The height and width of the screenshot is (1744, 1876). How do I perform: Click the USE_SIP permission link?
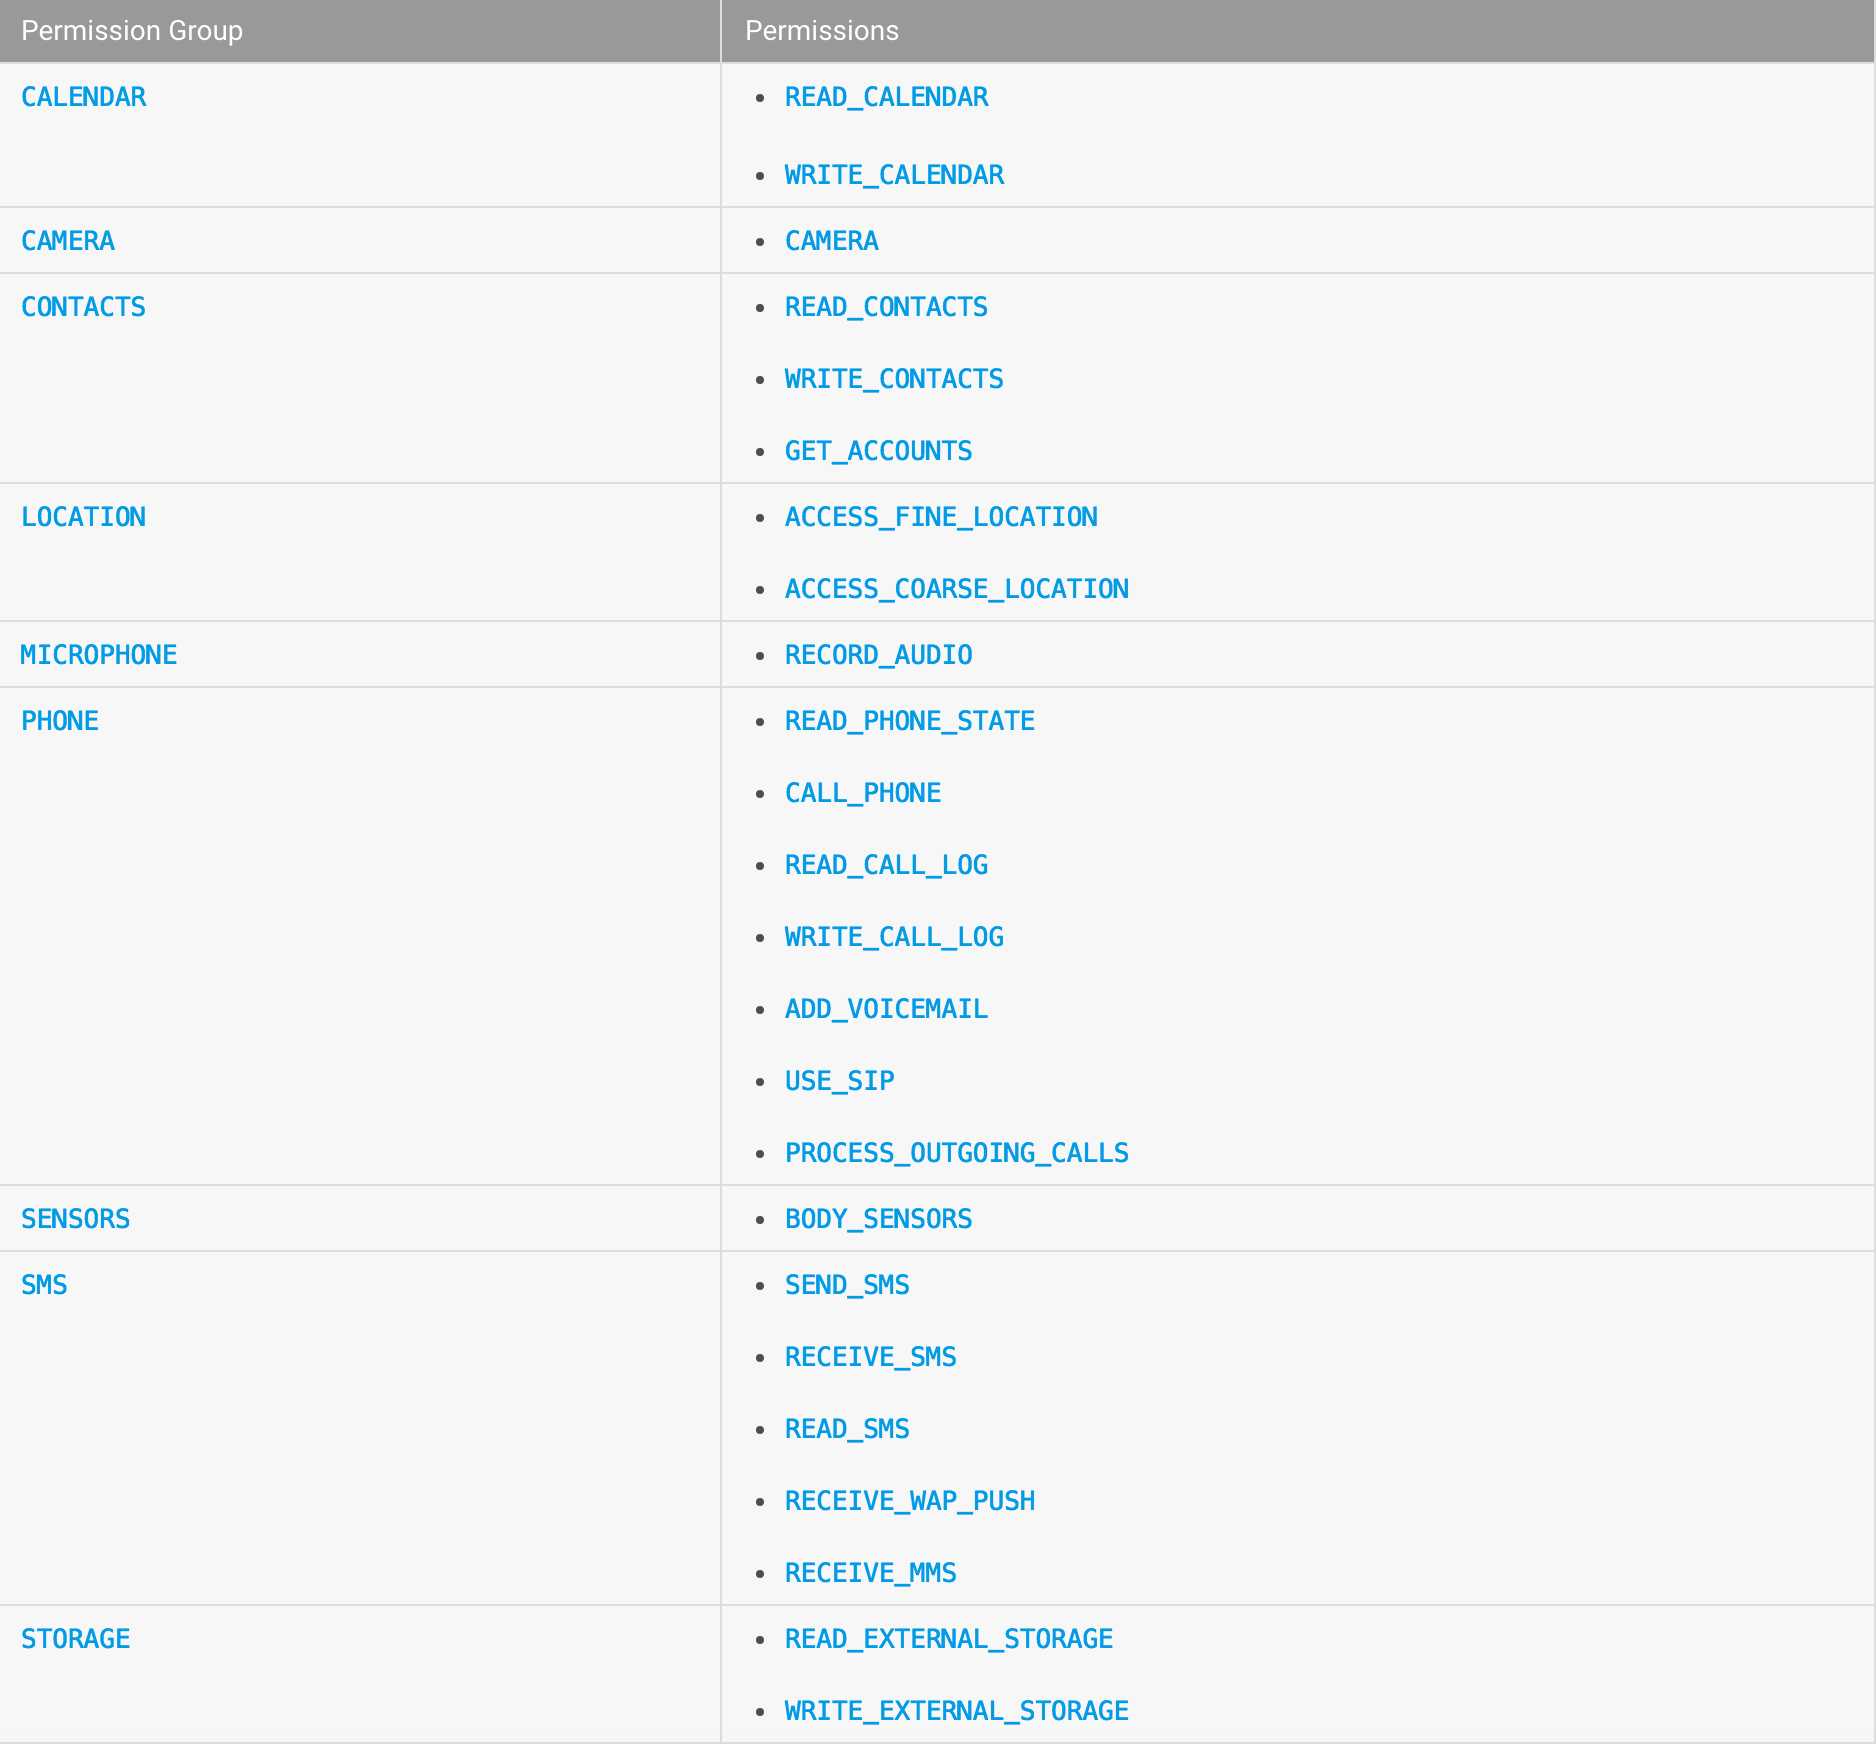[839, 1081]
